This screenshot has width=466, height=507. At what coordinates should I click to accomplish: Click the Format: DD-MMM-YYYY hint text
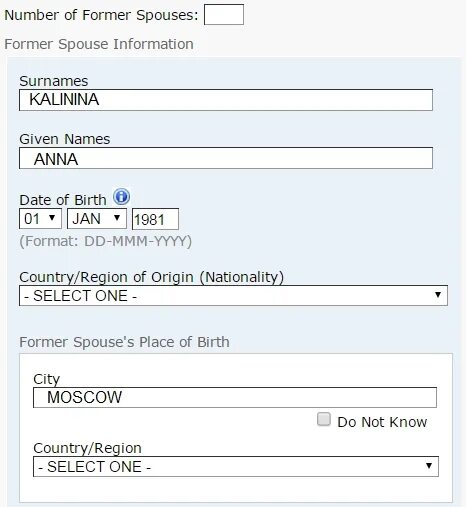point(106,241)
